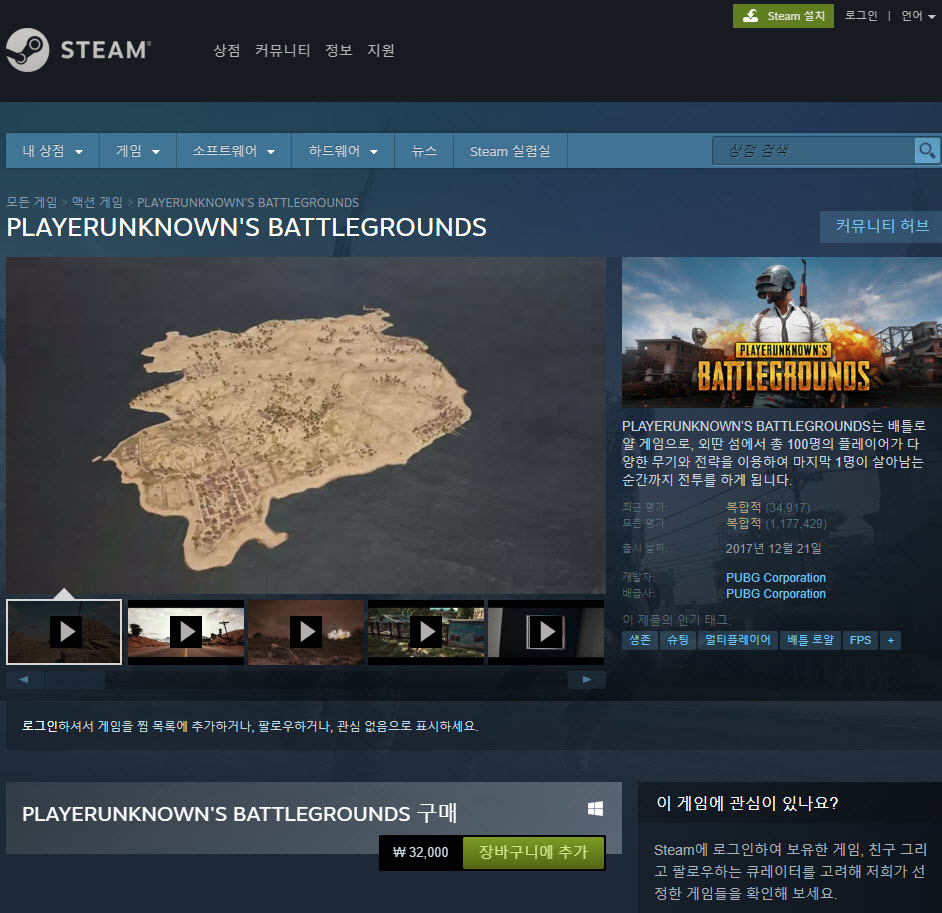Focus the 상점 검색 search field
This screenshot has height=913, width=942.
click(813, 150)
